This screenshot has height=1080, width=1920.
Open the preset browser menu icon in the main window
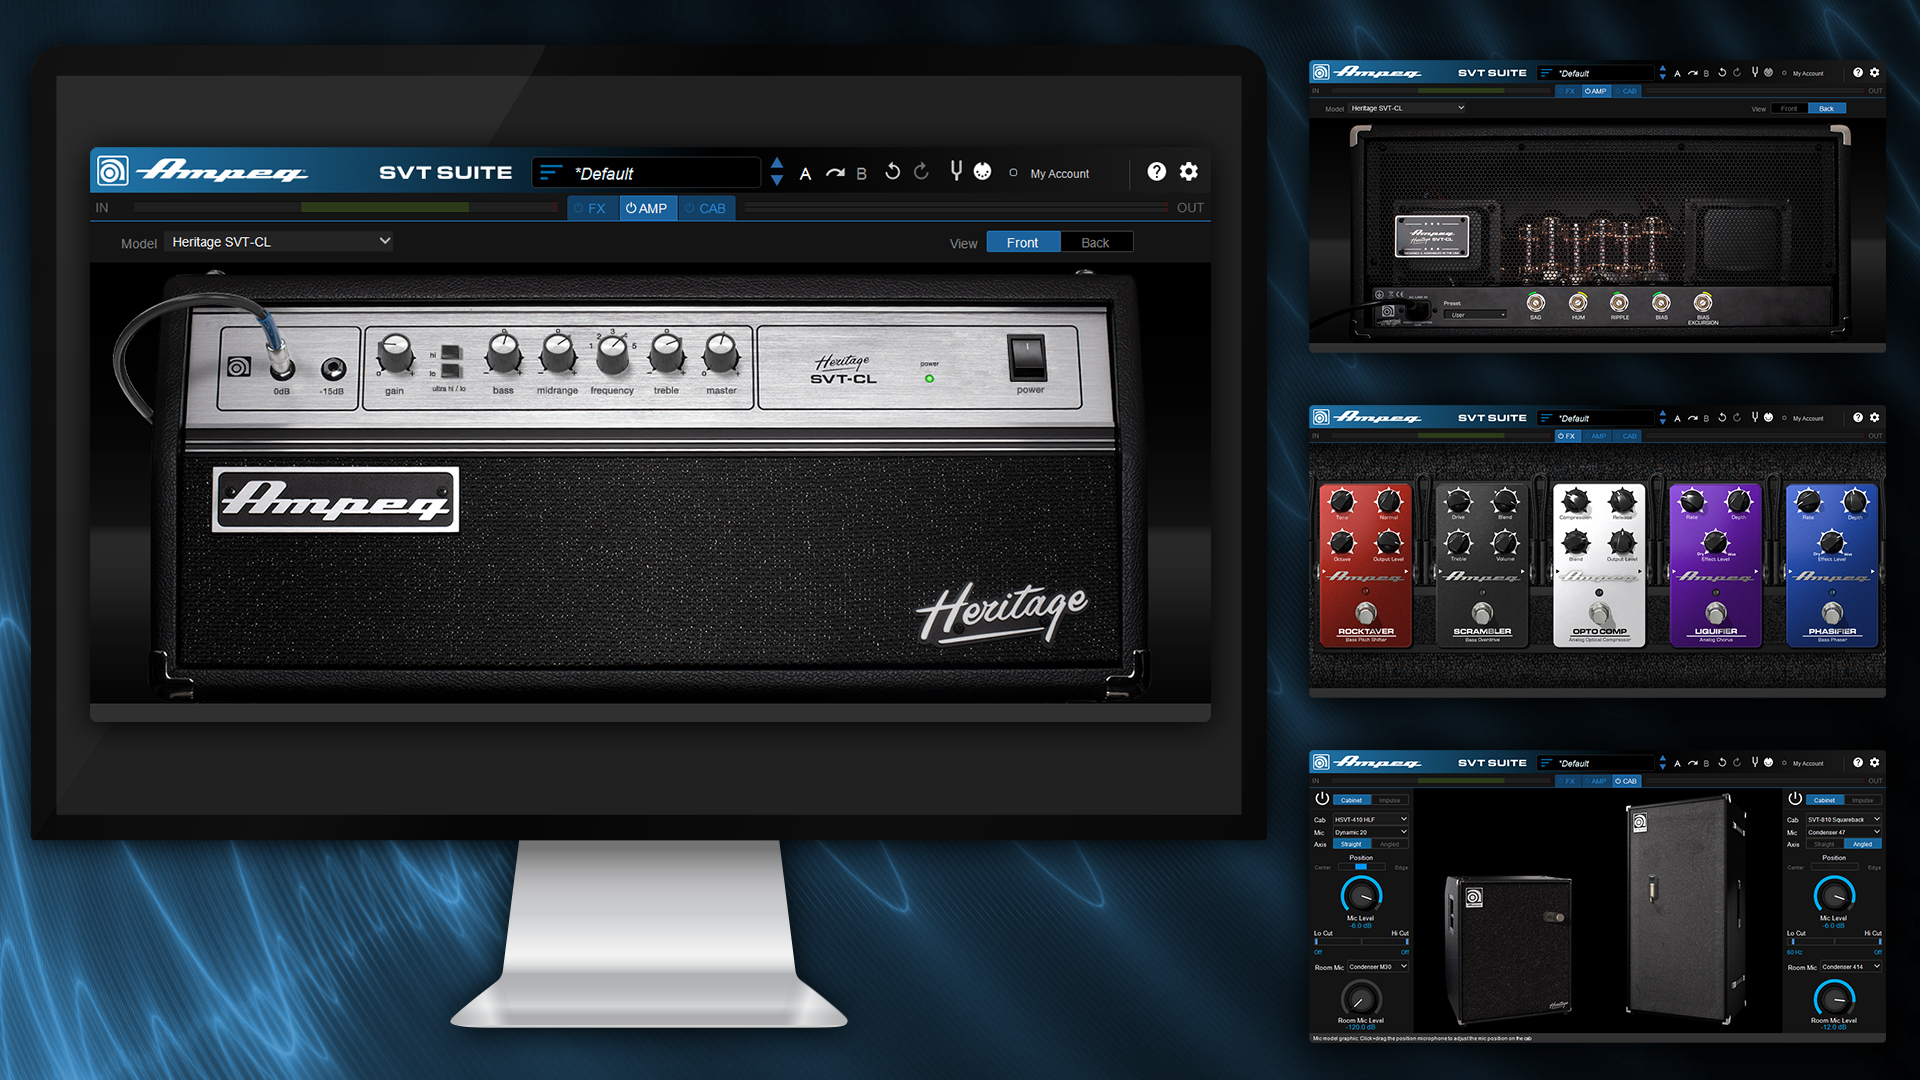click(x=550, y=173)
